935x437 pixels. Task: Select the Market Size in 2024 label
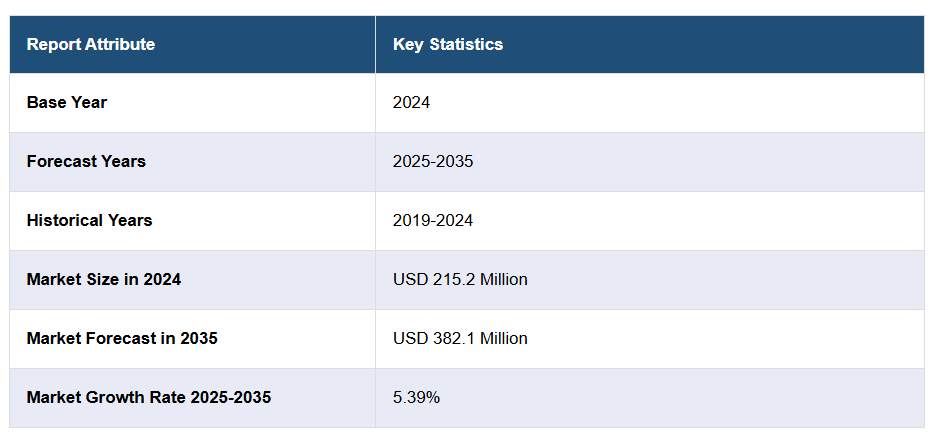click(104, 279)
